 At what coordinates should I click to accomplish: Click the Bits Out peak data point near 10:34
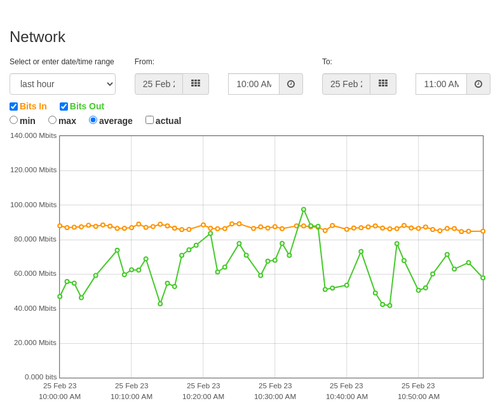click(304, 210)
